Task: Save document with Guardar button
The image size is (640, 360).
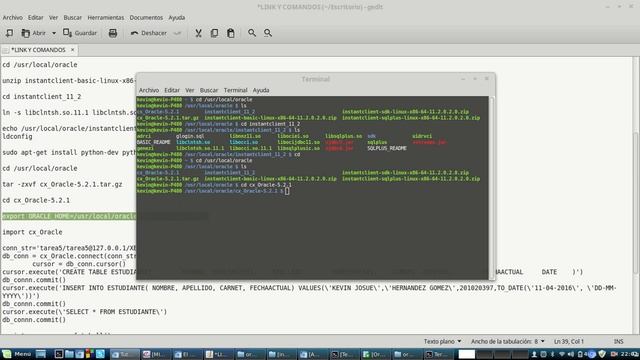Action: pos(80,33)
